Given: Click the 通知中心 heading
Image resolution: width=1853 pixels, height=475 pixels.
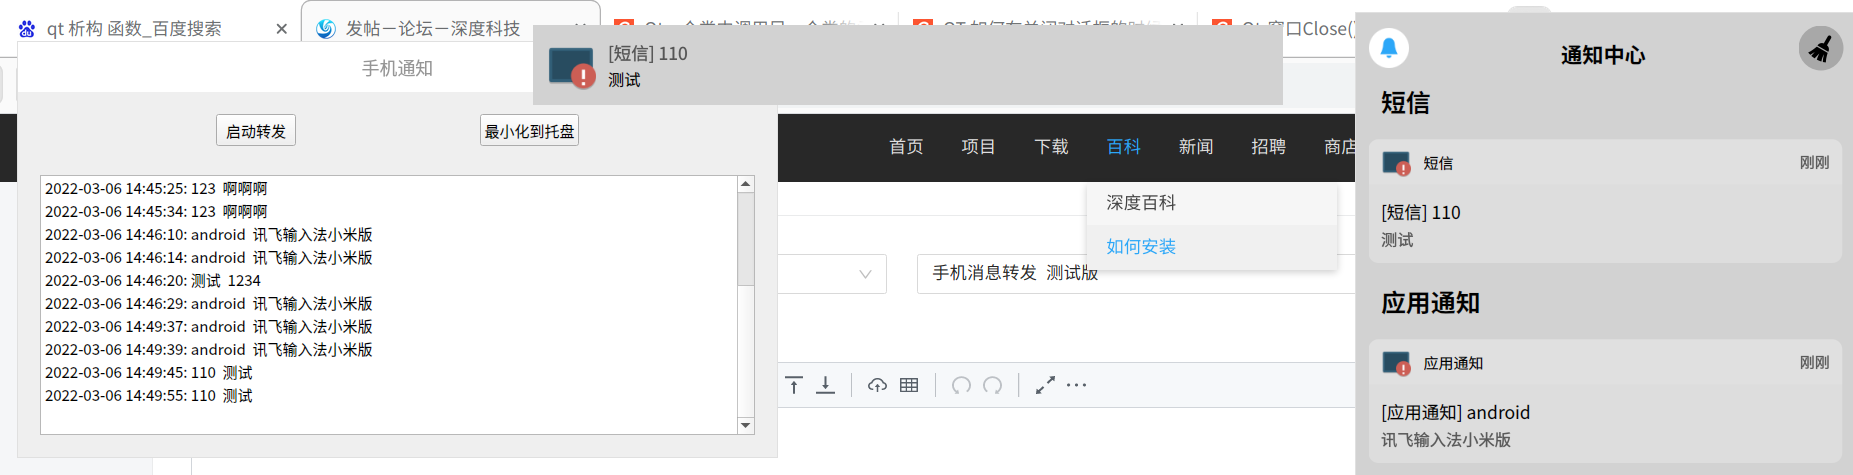Looking at the screenshot, I should pyautogui.click(x=1603, y=55).
